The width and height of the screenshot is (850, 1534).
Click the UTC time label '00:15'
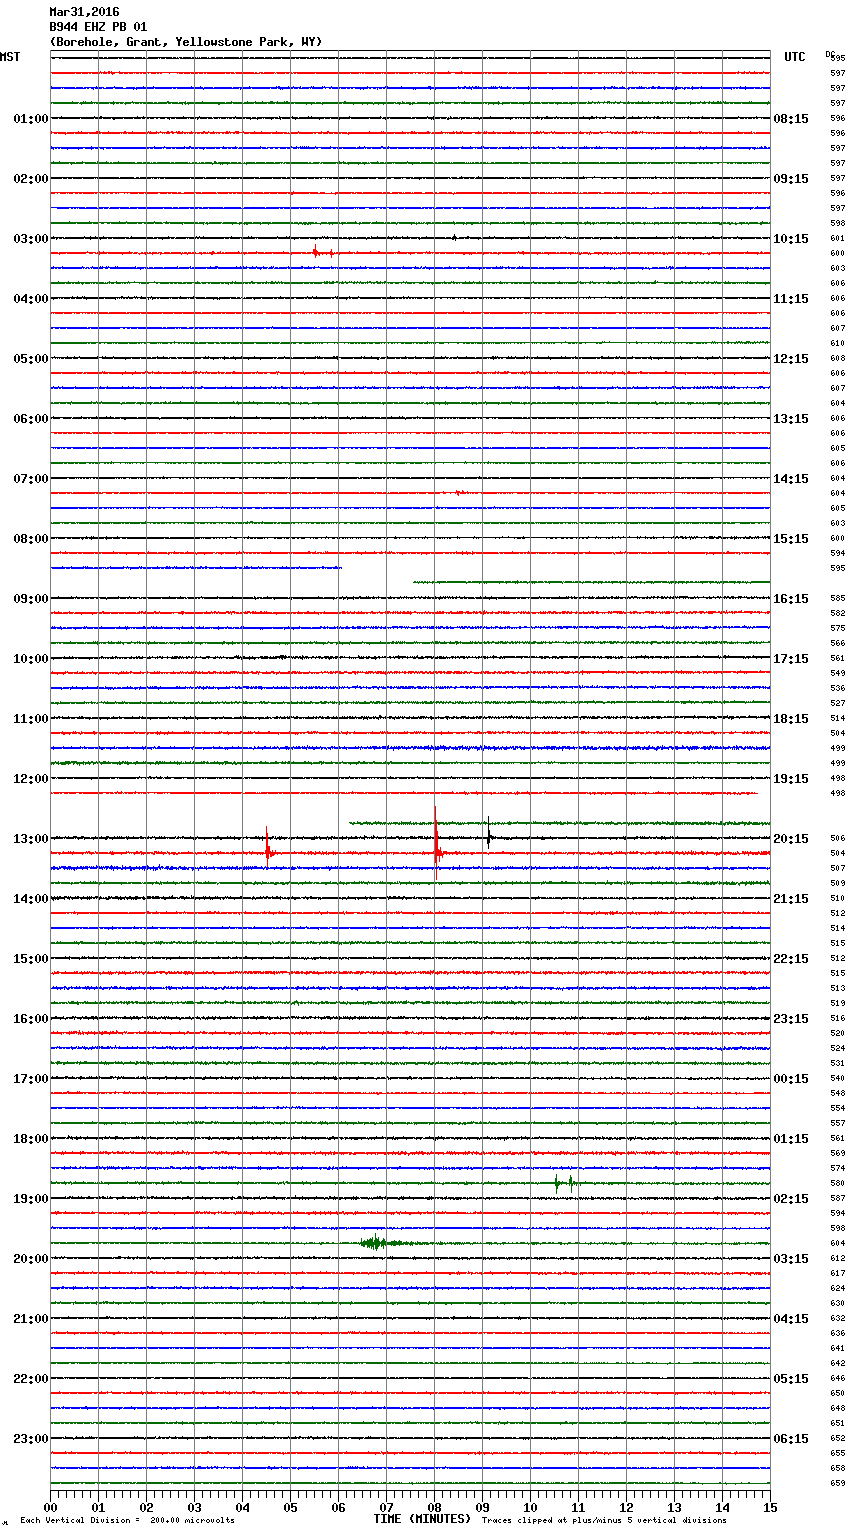click(791, 1079)
